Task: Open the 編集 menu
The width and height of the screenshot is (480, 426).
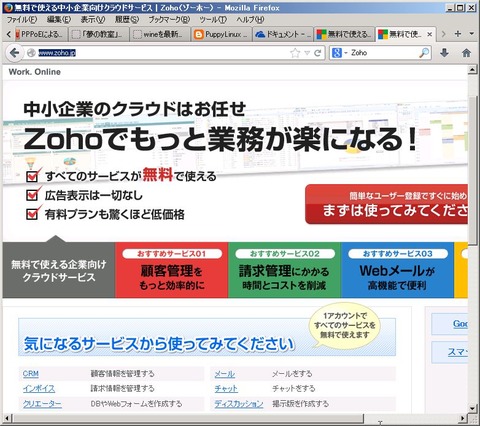Action: click(x=59, y=20)
